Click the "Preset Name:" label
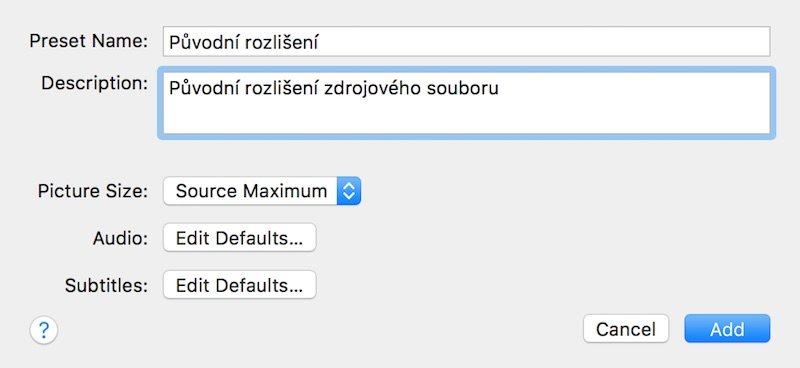Viewport: 800px width, 368px height. click(89, 41)
